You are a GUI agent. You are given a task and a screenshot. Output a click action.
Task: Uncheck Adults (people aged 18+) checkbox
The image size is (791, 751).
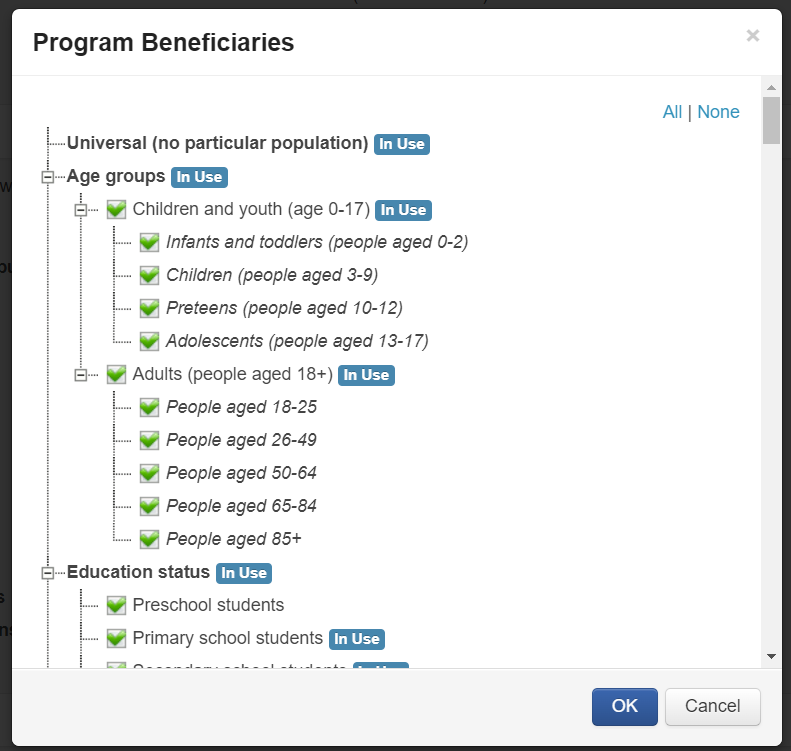coord(116,375)
